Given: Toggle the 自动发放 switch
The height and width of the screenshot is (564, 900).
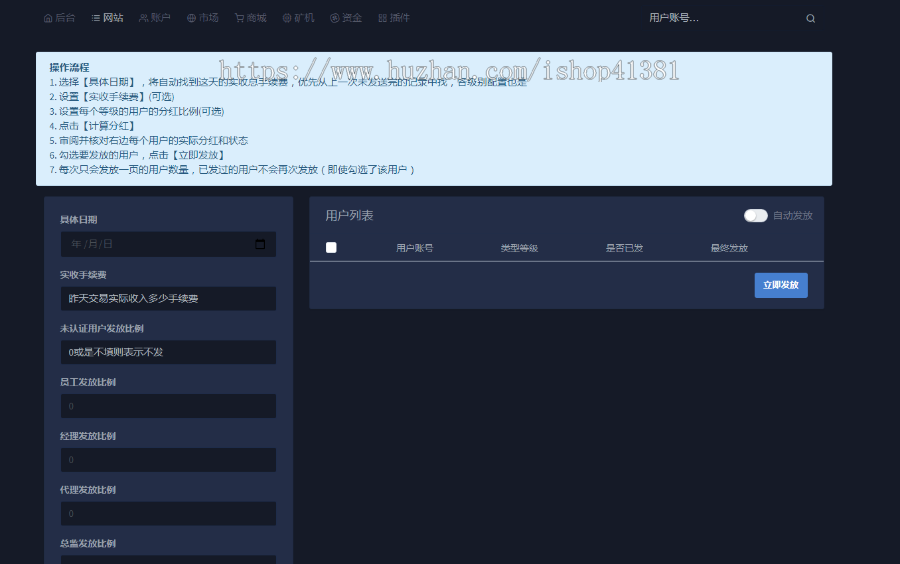Looking at the screenshot, I should coord(755,215).
